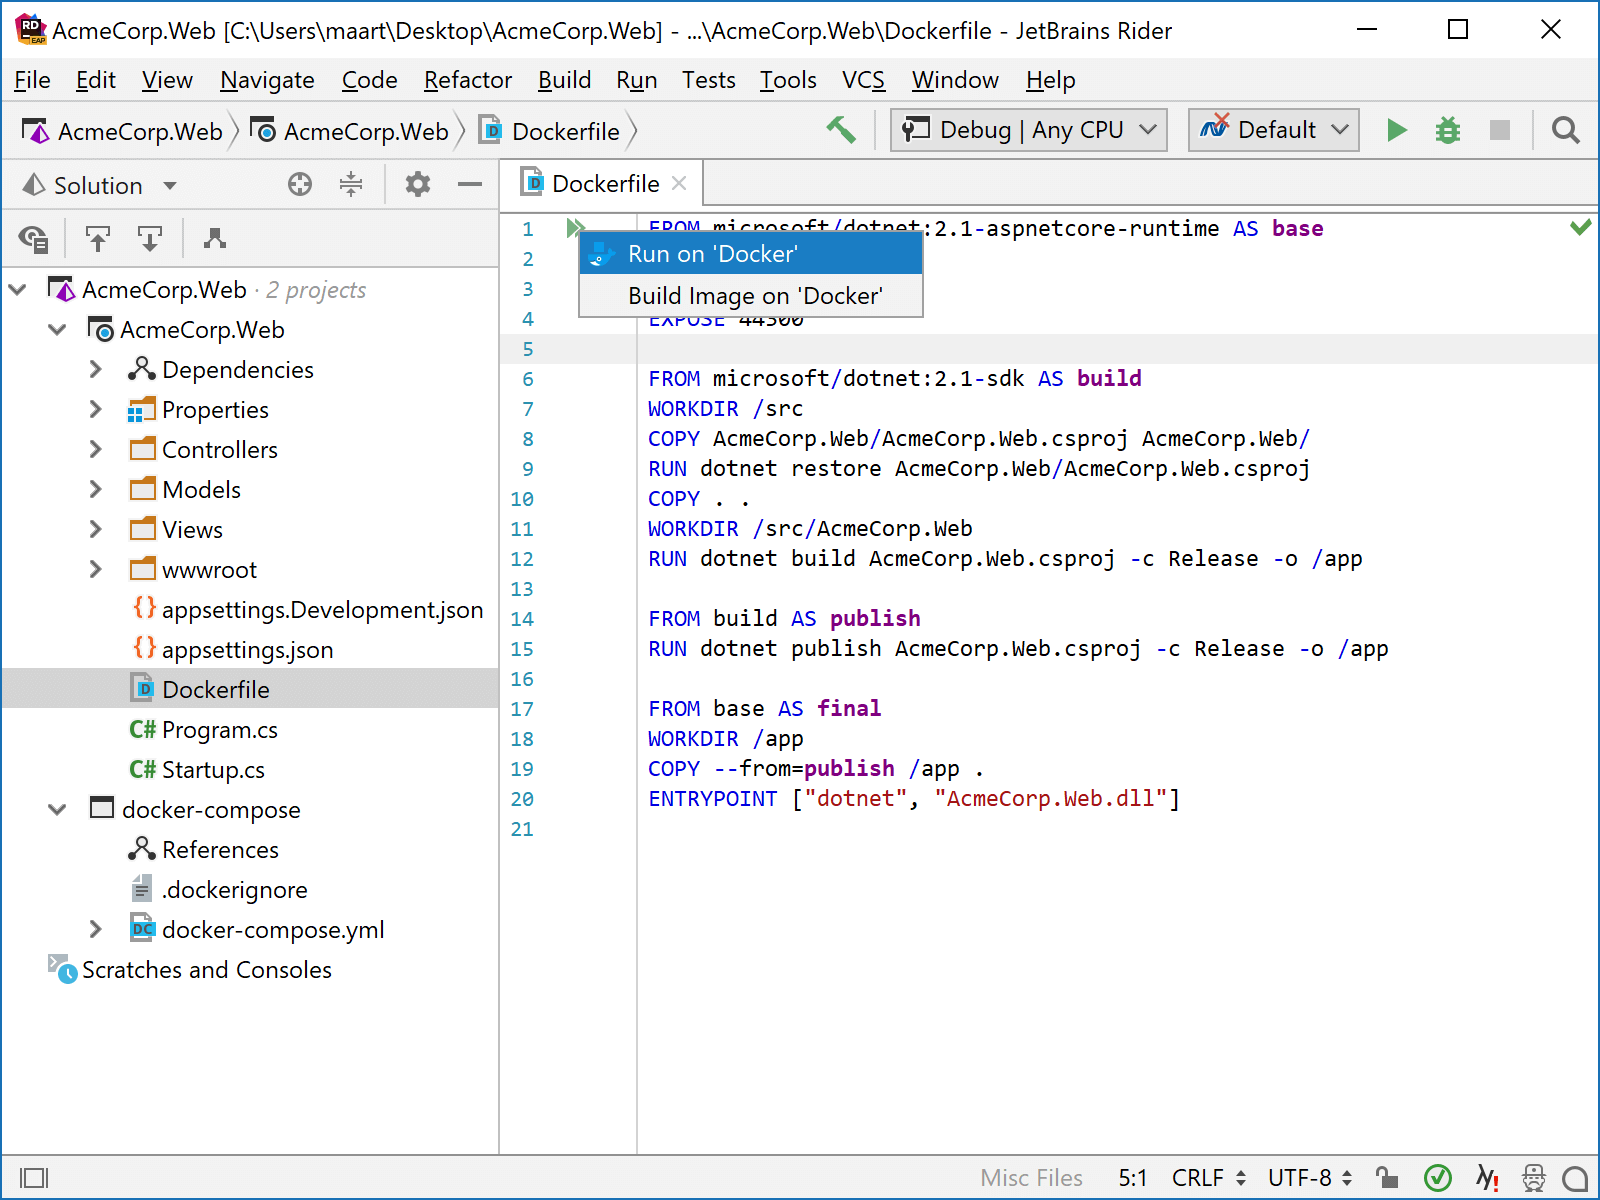Image resolution: width=1600 pixels, height=1200 pixels.
Task: Open the File menu
Action: pos(32,80)
